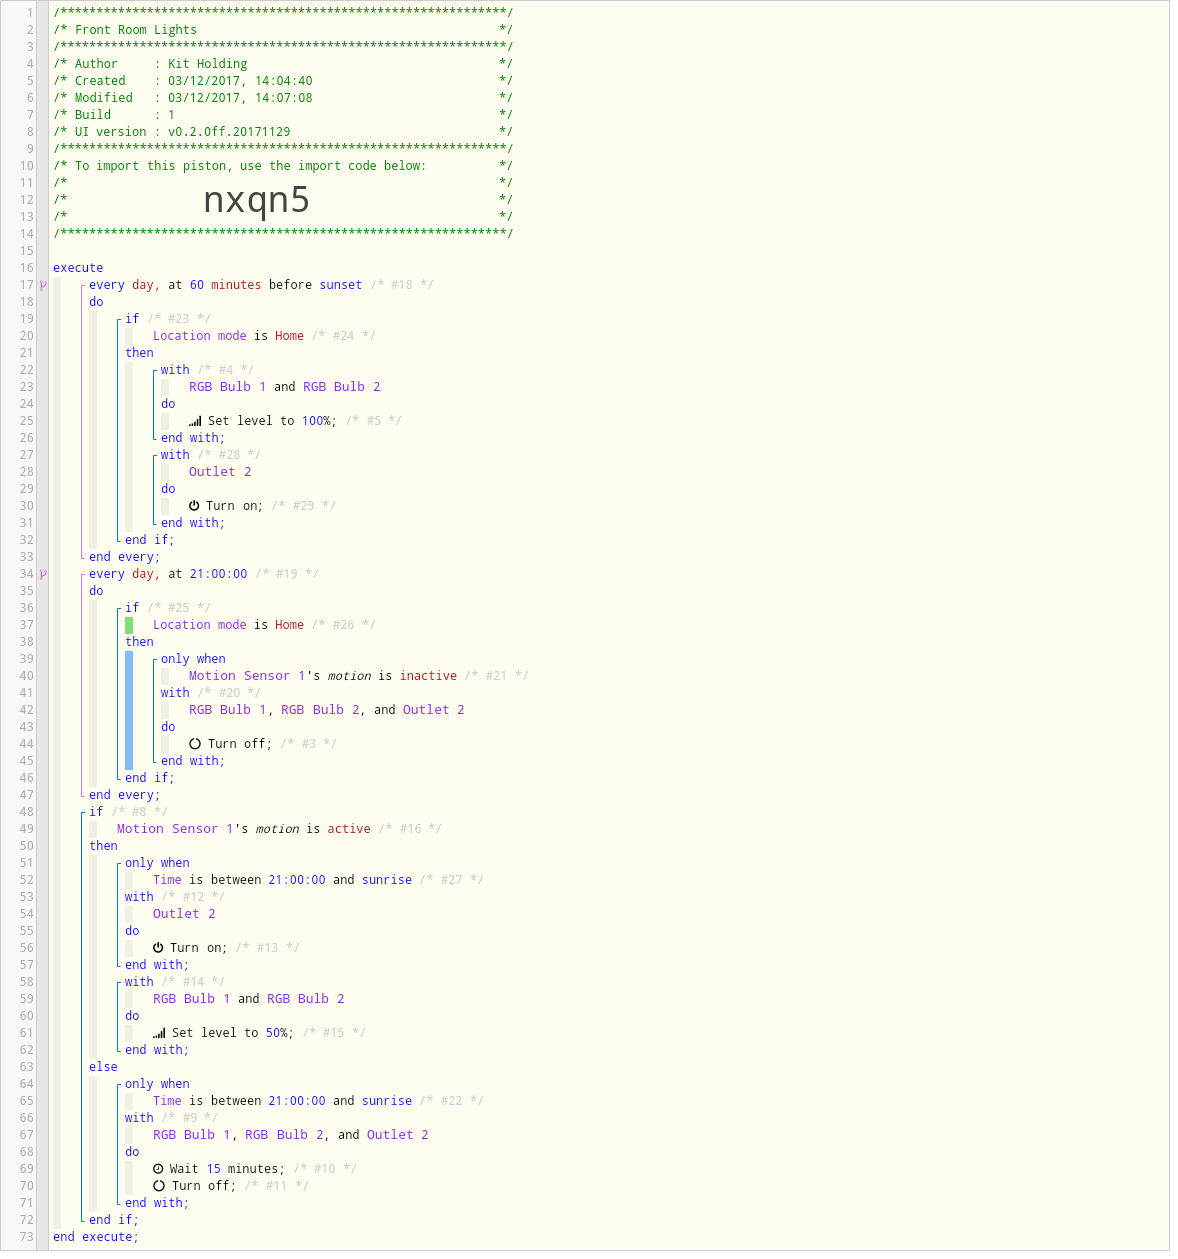The height and width of the screenshot is (1259, 1178).
Task: Click 'sunrise' in time restriction #27
Action: pyautogui.click(x=387, y=880)
